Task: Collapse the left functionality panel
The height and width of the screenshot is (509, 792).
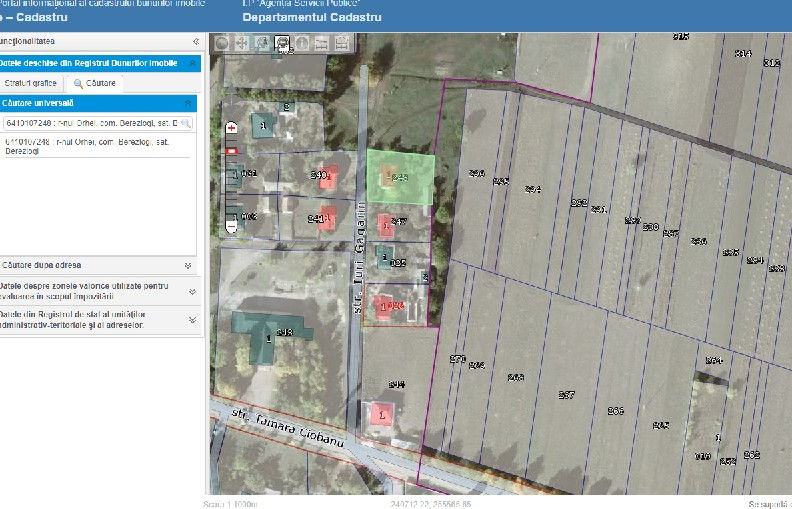Action: coord(196,41)
